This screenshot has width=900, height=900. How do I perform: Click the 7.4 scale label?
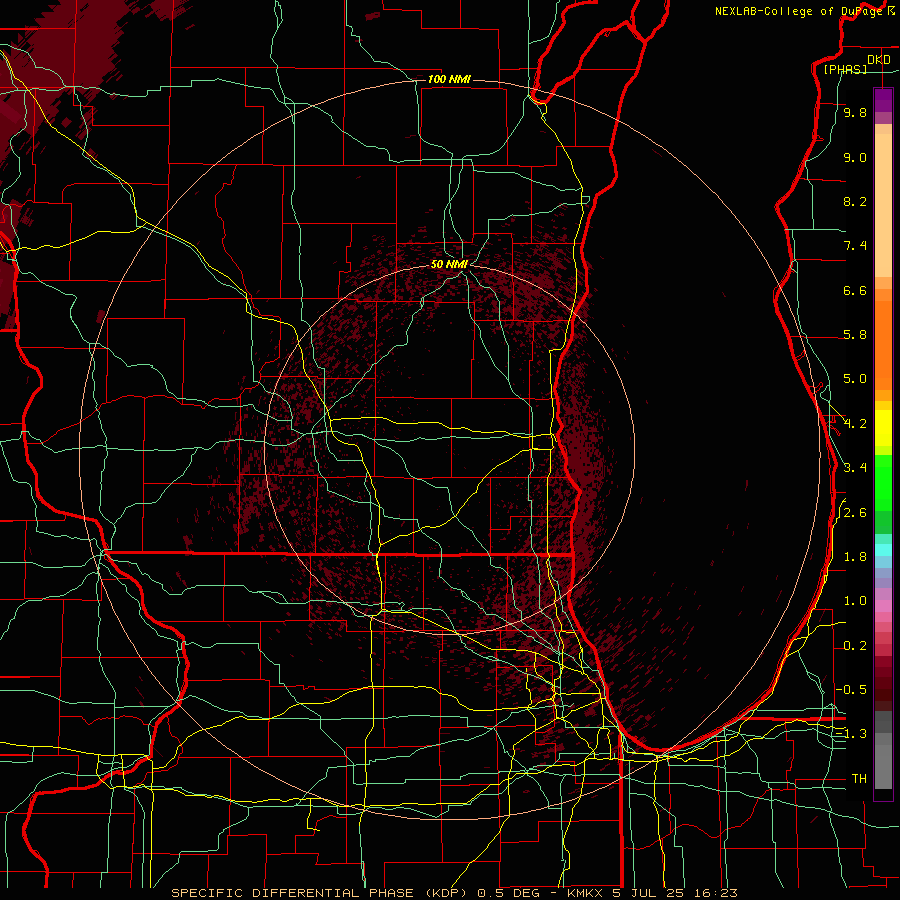(855, 246)
